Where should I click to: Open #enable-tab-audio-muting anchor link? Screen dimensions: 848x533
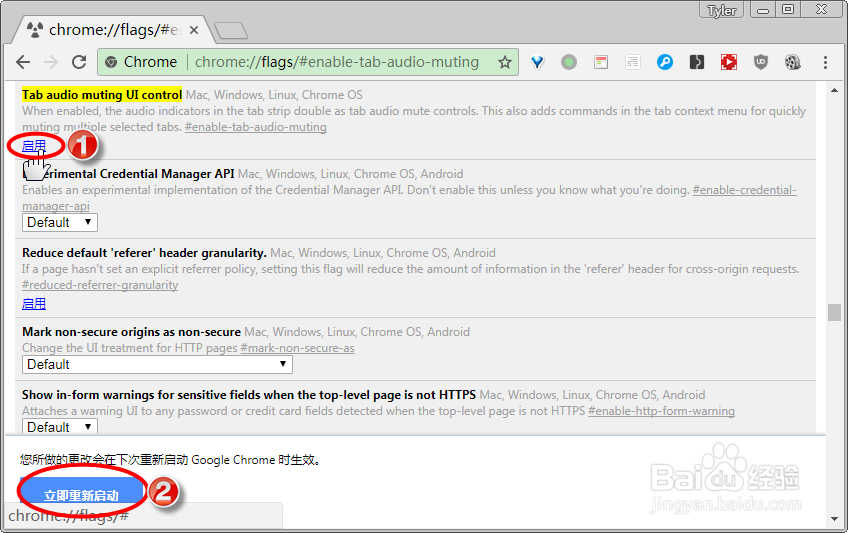(x=255, y=127)
